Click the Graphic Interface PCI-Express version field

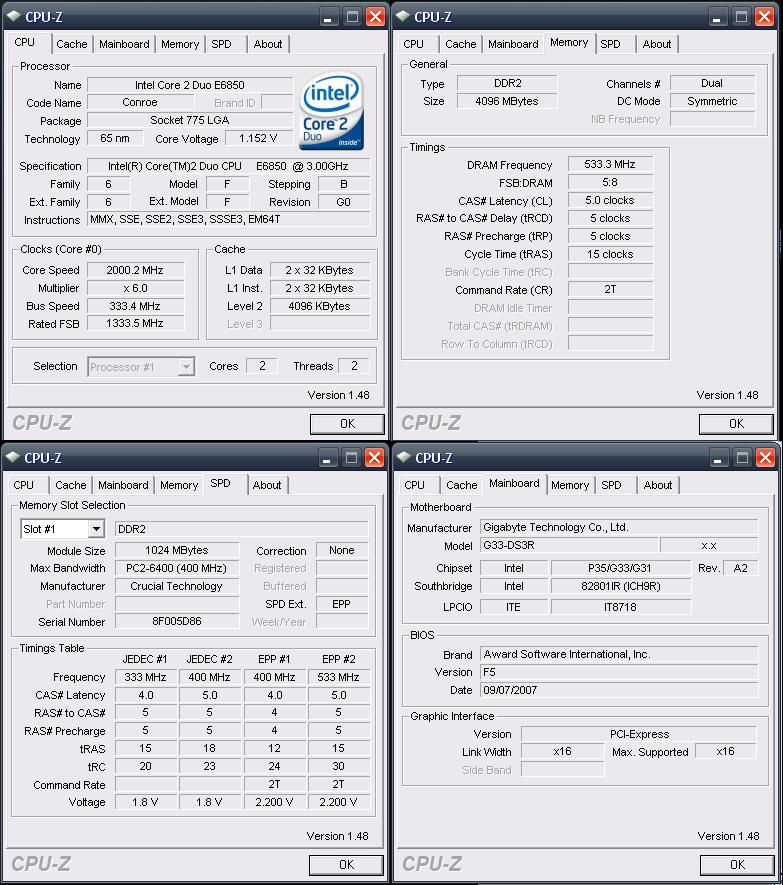[x=639, y=734]
